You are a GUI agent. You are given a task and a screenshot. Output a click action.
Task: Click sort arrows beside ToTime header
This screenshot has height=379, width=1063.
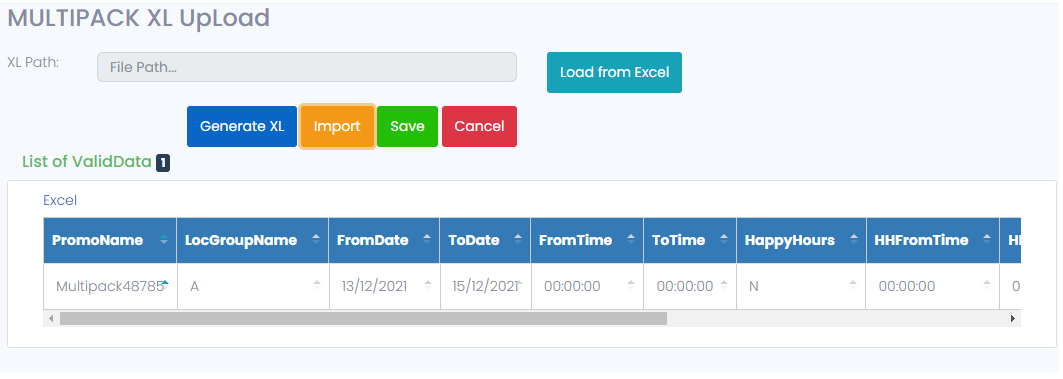tap(724, 240)
